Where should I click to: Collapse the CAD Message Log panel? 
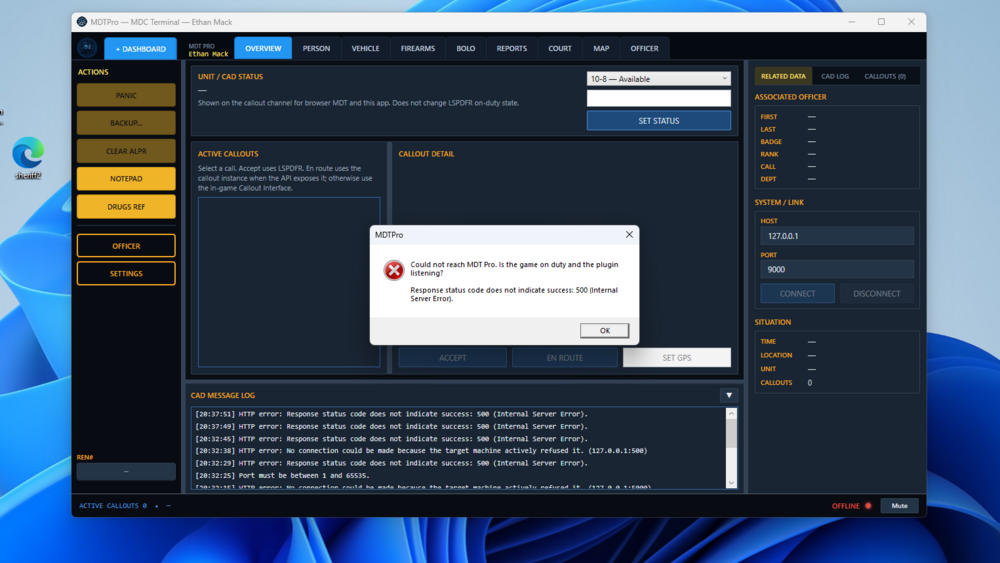point(729,395)
